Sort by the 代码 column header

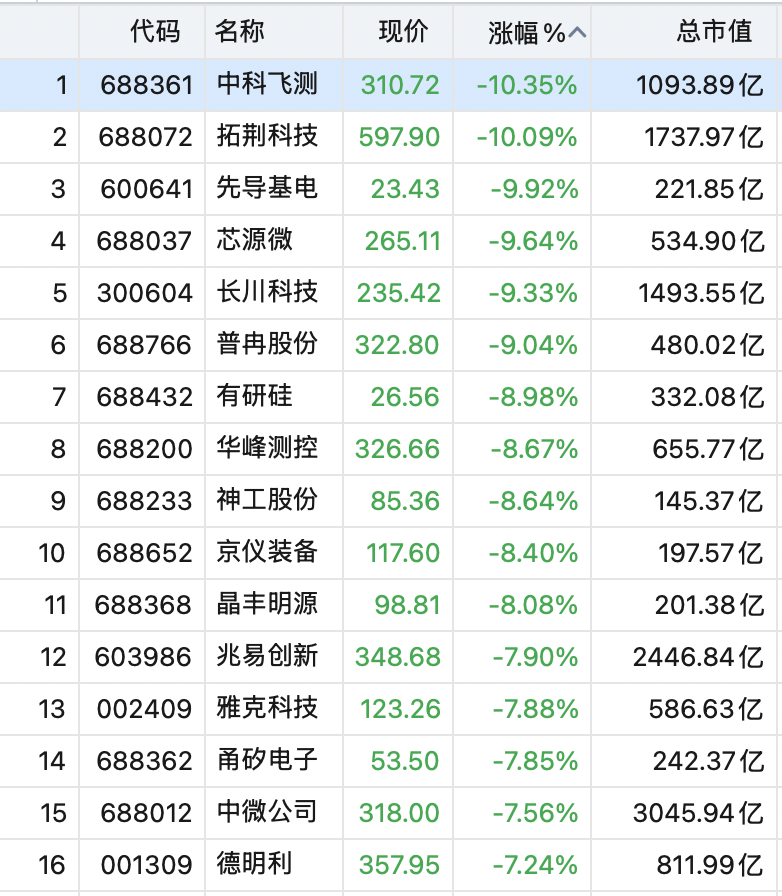(155, 31)
